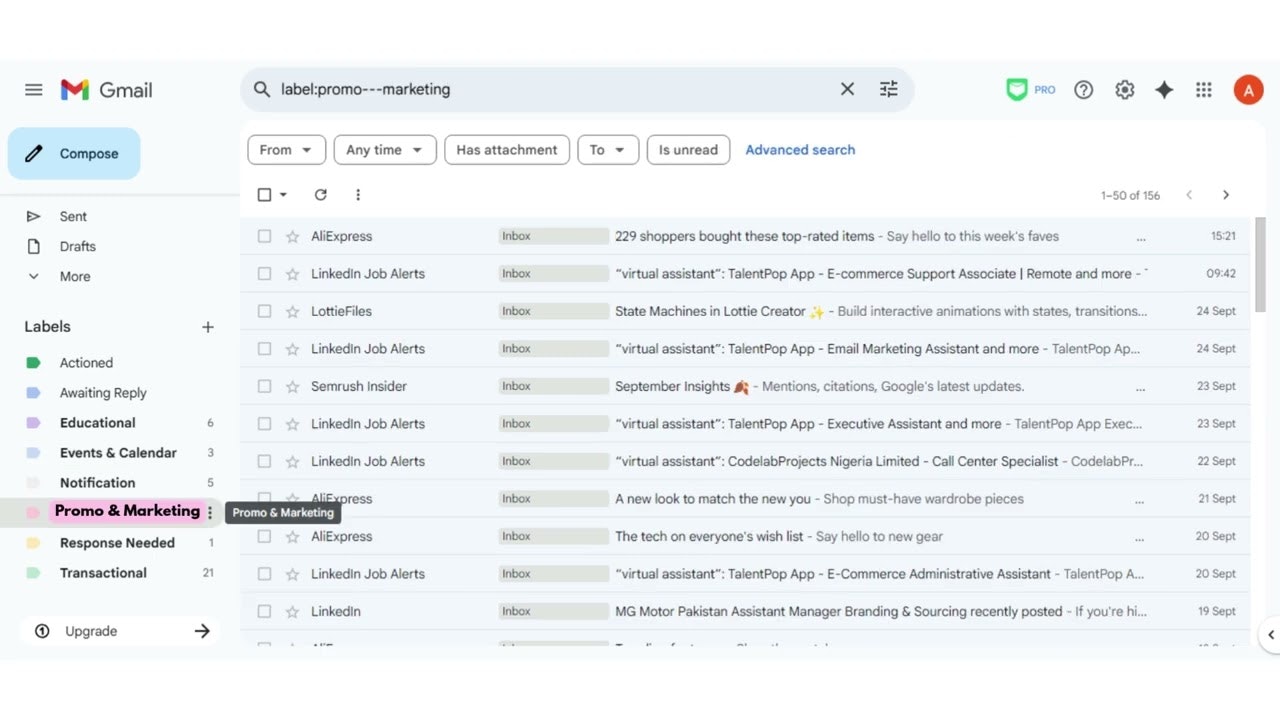Star the LottieFiles email
The width and height of the screenshot is (1280, 720).
pos(291,311)
